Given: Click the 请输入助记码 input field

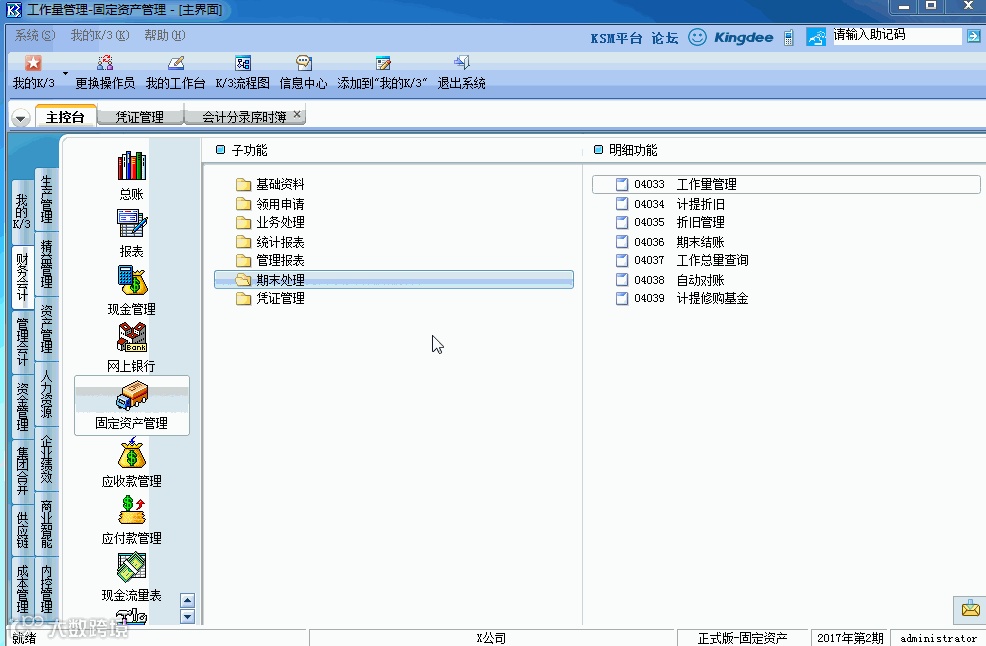Looking at the screenshot, I should [897, 36].
